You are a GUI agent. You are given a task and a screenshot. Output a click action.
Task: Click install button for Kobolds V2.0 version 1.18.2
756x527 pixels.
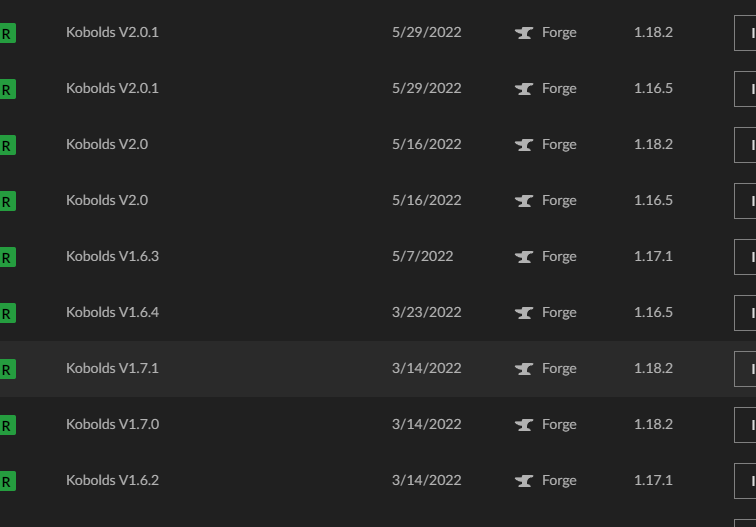pyautogui.click(x=745, y=145)
